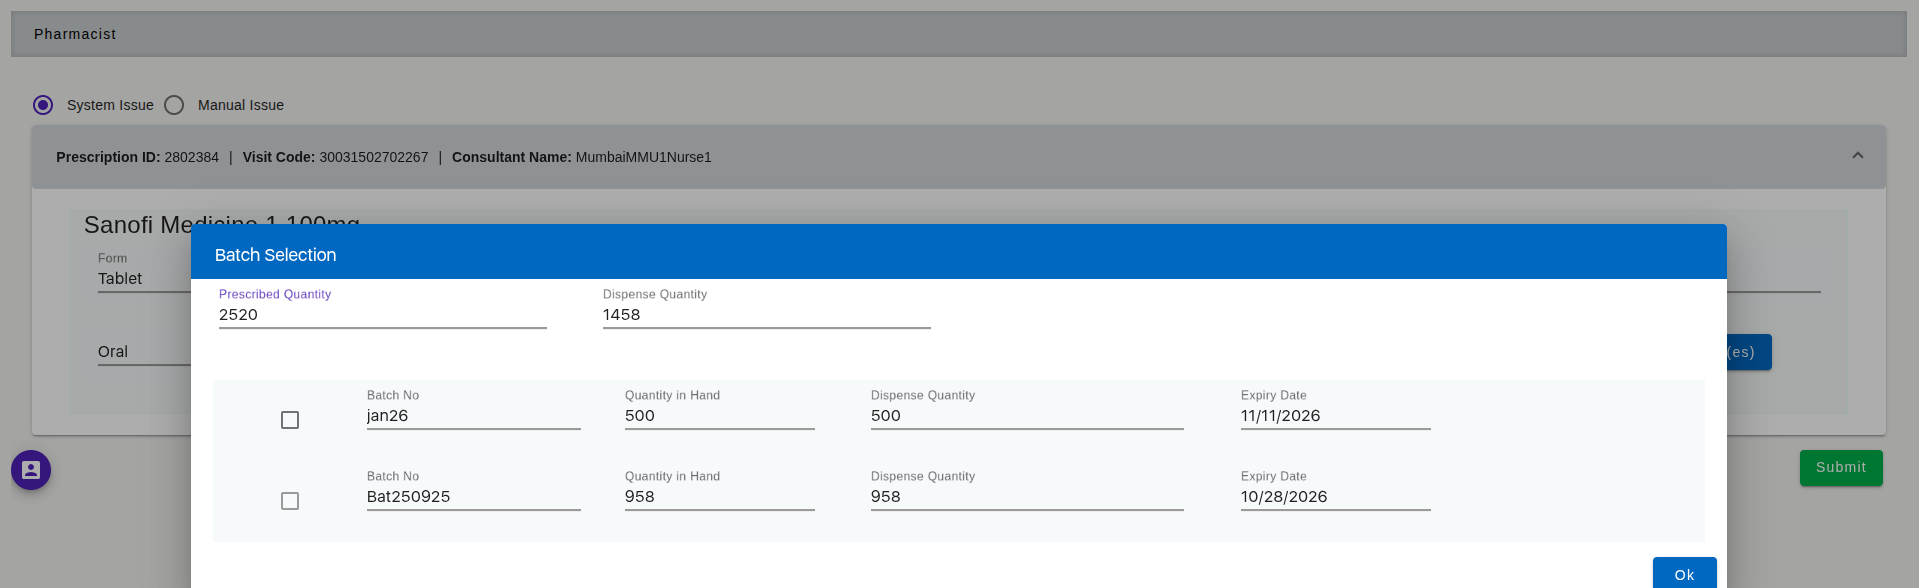1919x588 pixels.
Task: Click the Oral route field
Action: click(140, 352)
